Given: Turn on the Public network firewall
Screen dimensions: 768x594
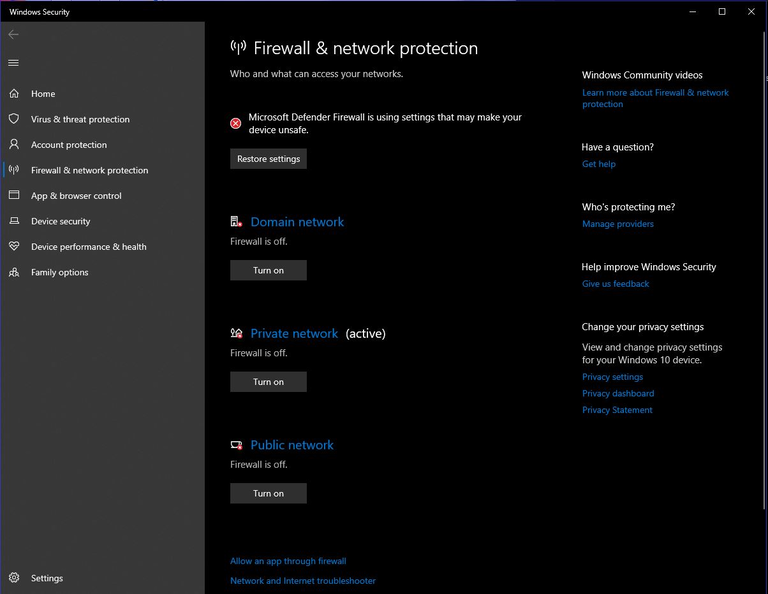Looking at the screenshot, I should tap(268, 493).
